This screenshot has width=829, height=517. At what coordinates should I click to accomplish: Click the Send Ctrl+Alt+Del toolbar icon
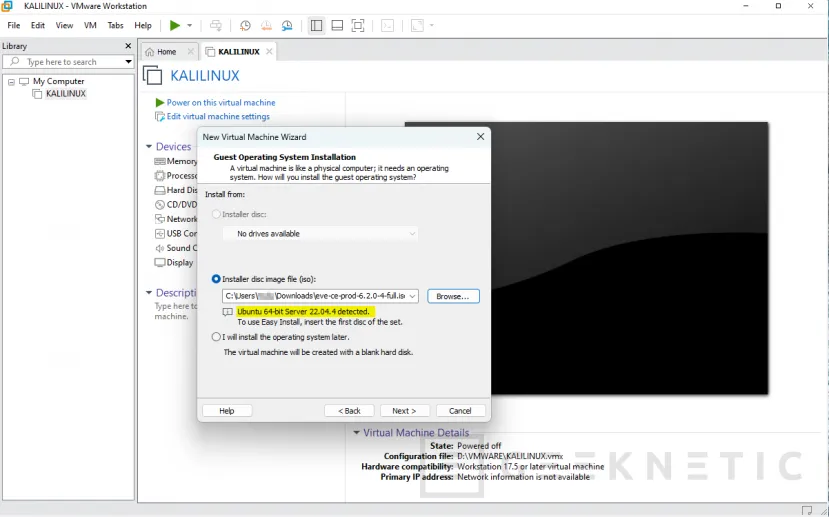point(216,25)
